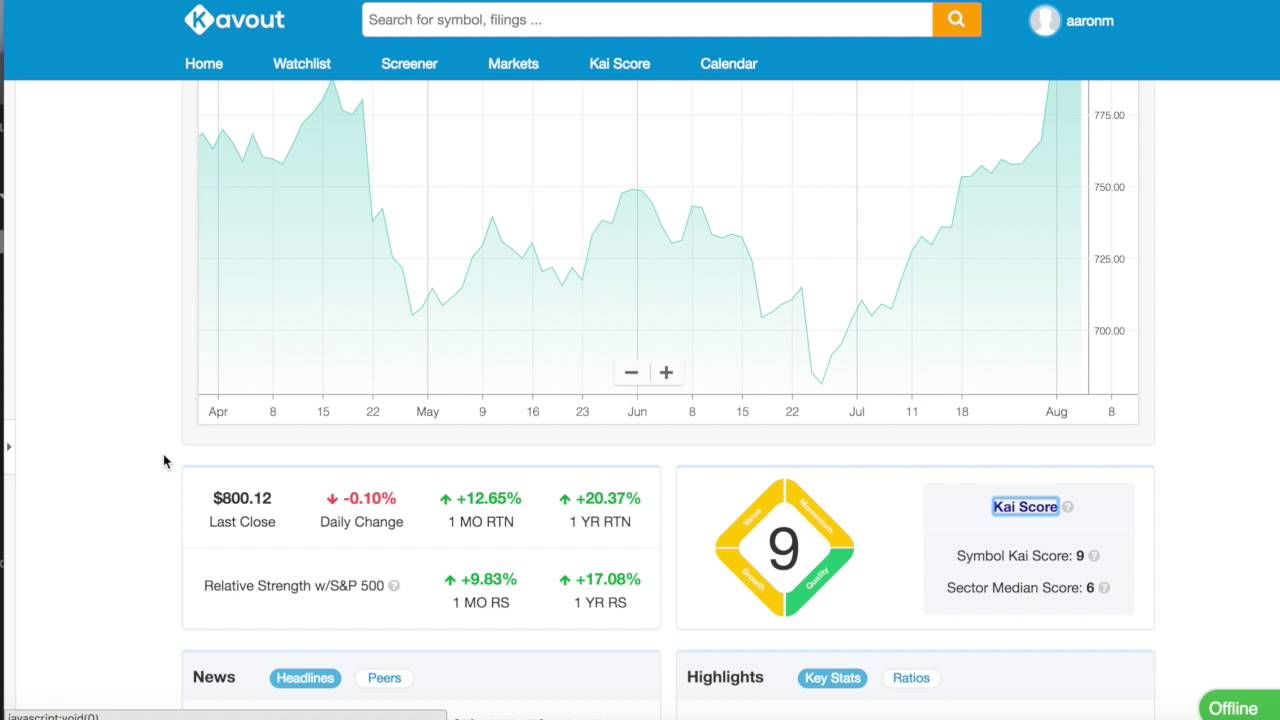Click help icon next to Sector Median Score
The width and height of the screenshot is (1280, 720).
point(1104,588)
